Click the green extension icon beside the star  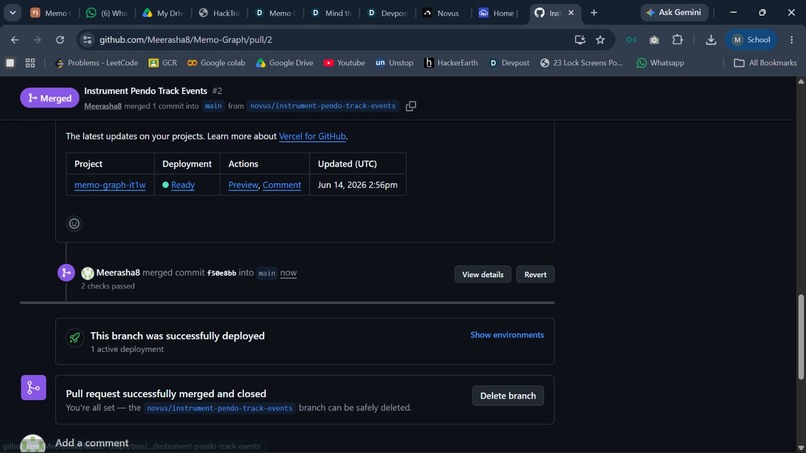[x=631, y=40]
